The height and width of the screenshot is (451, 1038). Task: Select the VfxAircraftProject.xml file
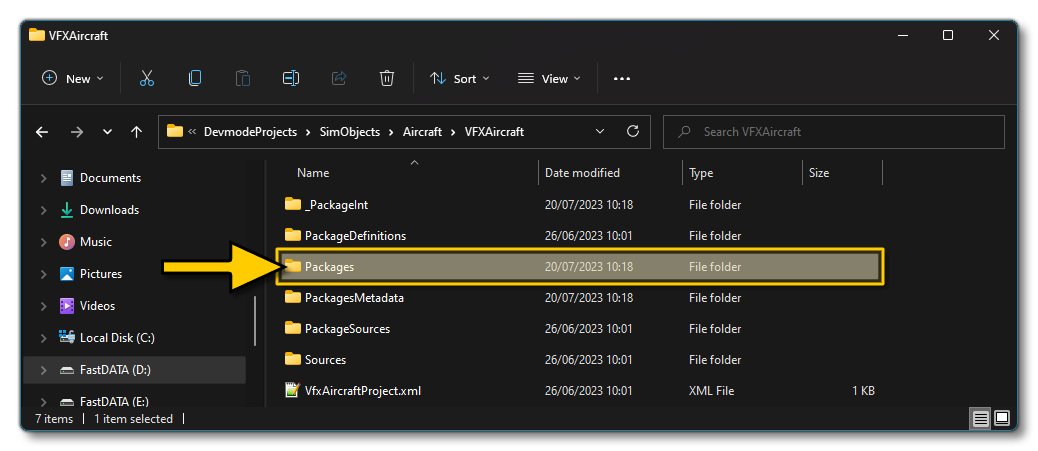tap(362, 391)
